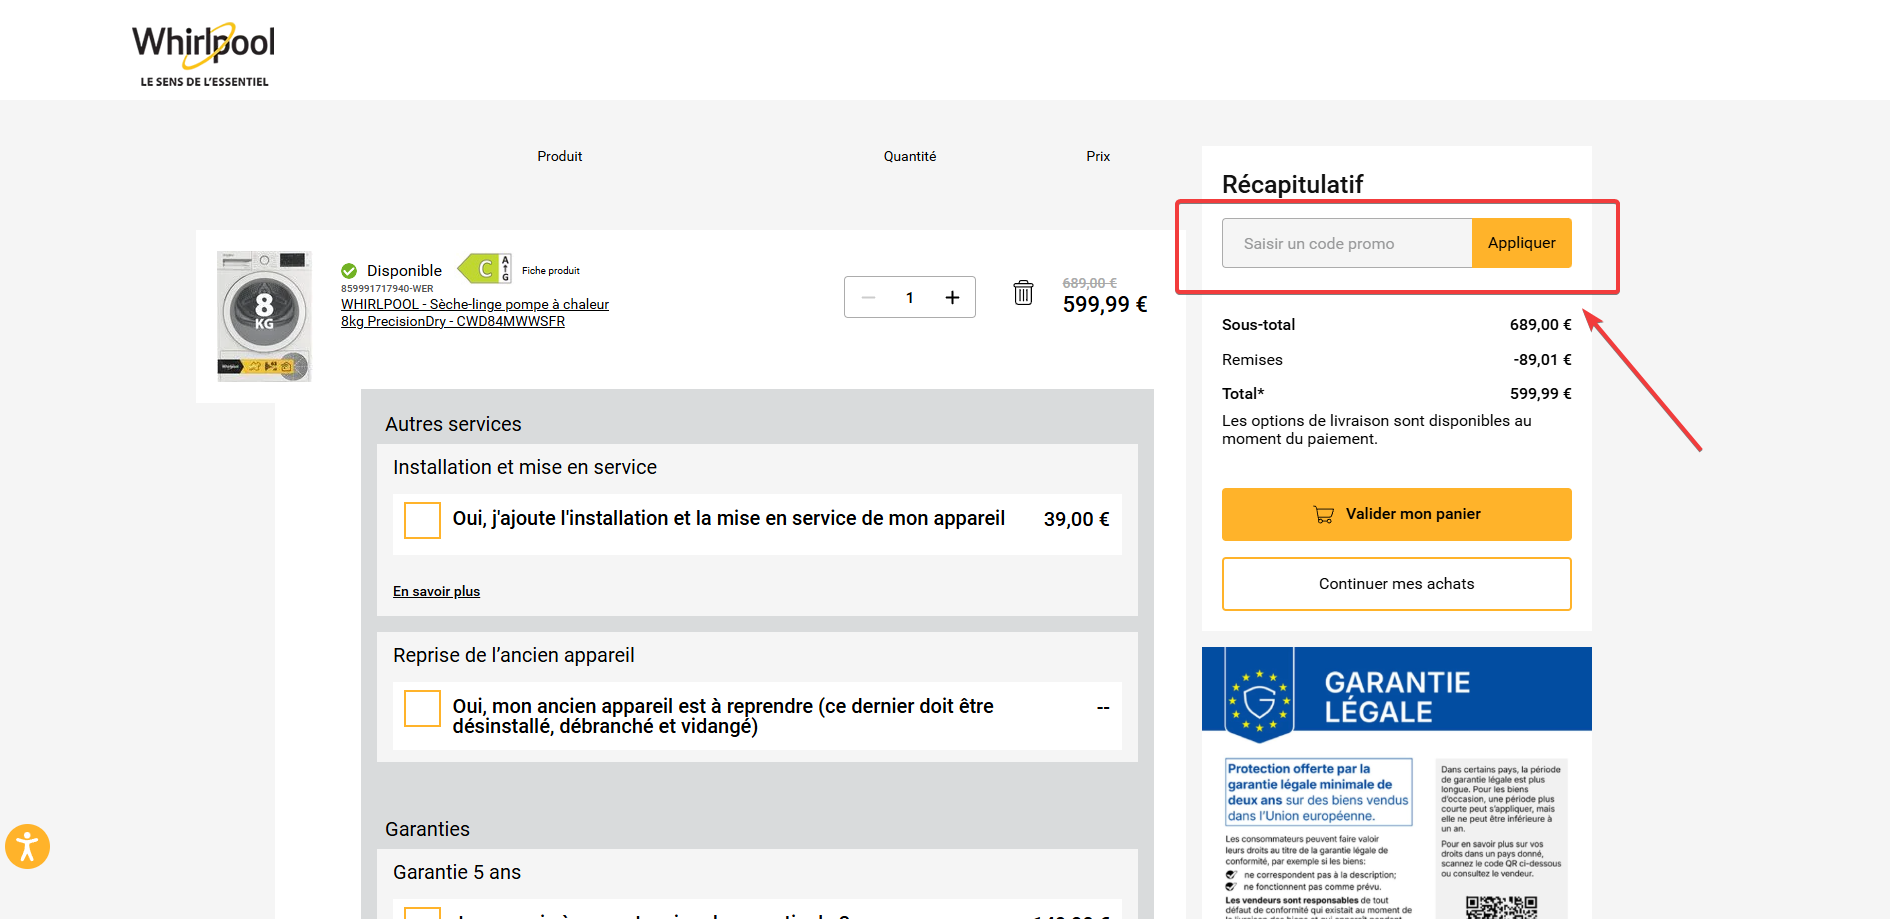Click the dryer product thumbnail

tap(264, 316)
